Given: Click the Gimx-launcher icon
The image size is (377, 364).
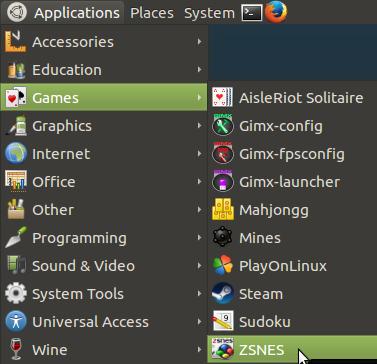Looking at the screenshot, I should click(223, 181).
